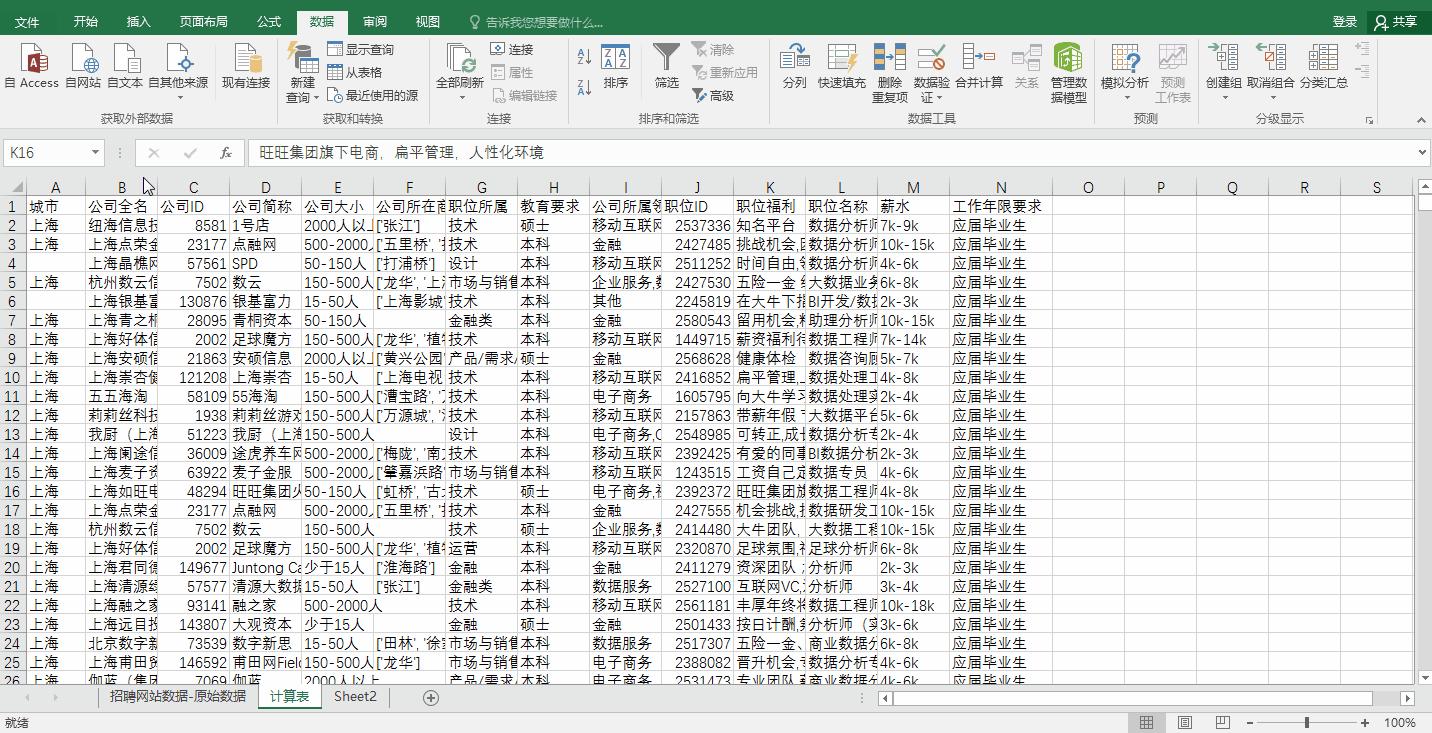Select column K header

coord(769,187)
